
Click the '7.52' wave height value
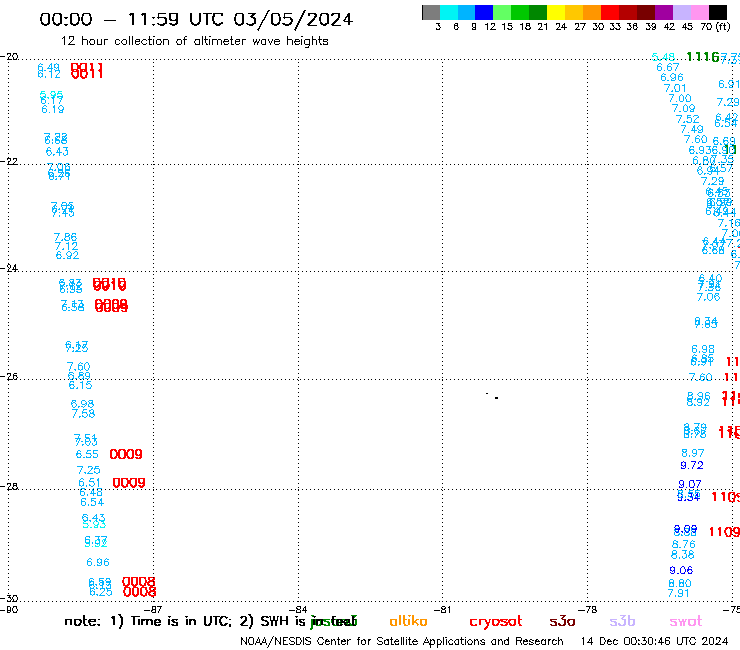(687, 119)
